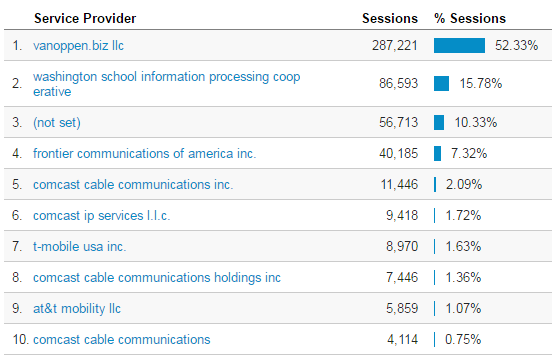This screenshot has width=552, height=360.
Task: Sort by the Service Provider column header
Action: click(85, 18)
